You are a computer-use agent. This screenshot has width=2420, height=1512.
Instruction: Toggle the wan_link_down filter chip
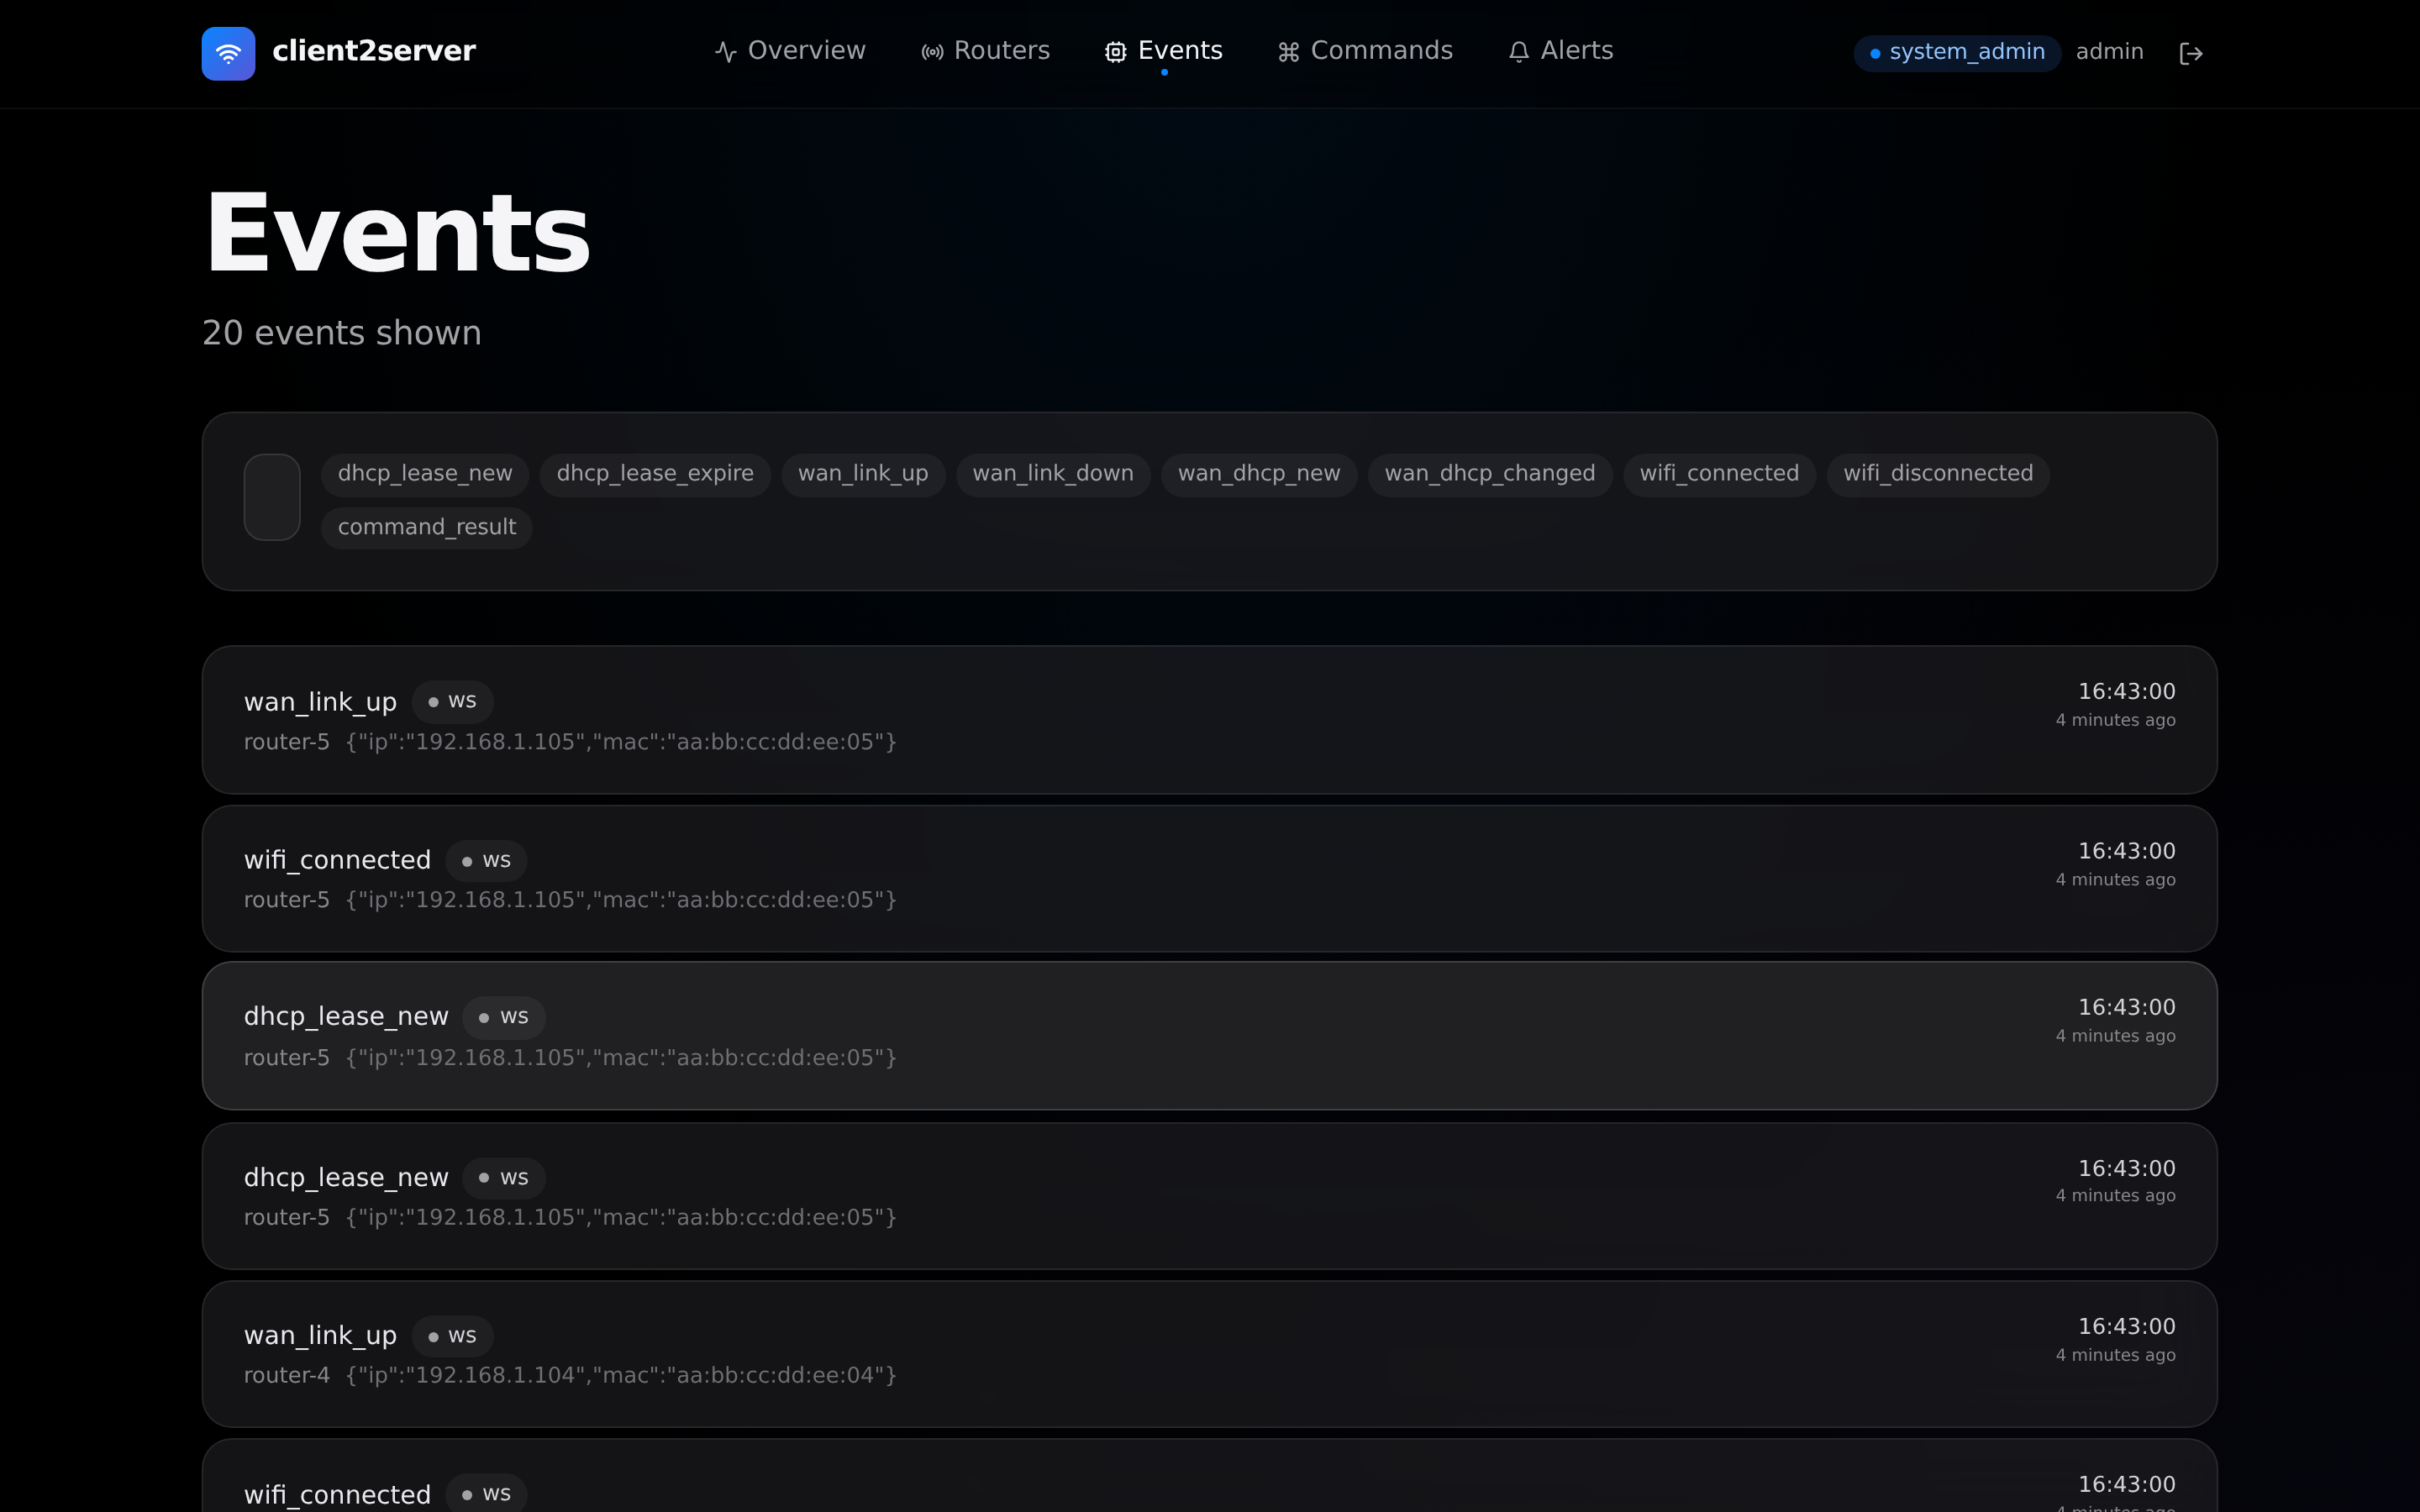coord(1053,474)
